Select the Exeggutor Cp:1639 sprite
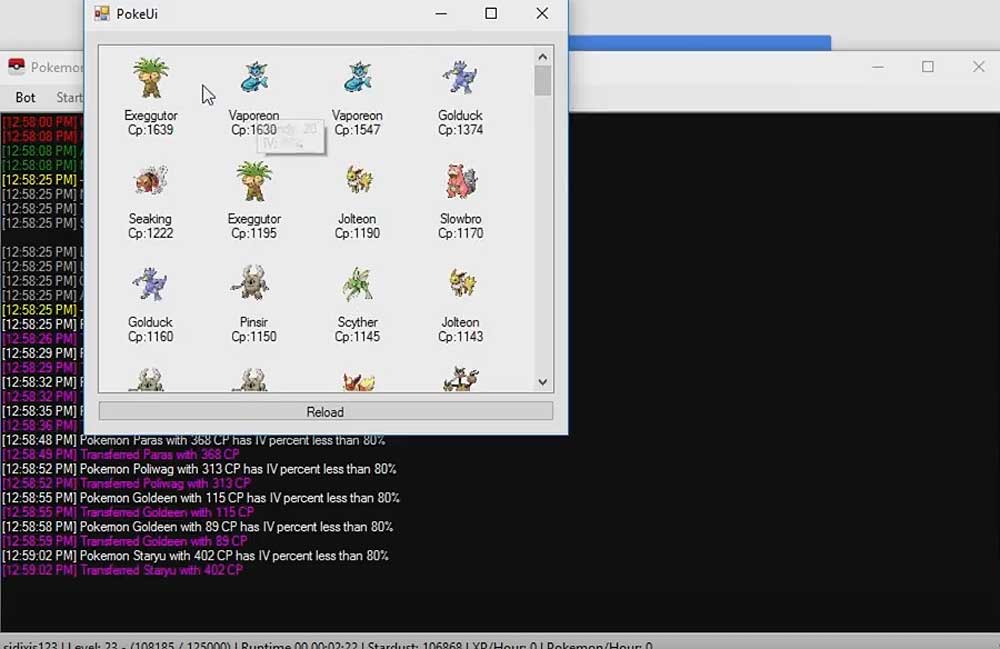1000x649 pixels. pos(151,78)
